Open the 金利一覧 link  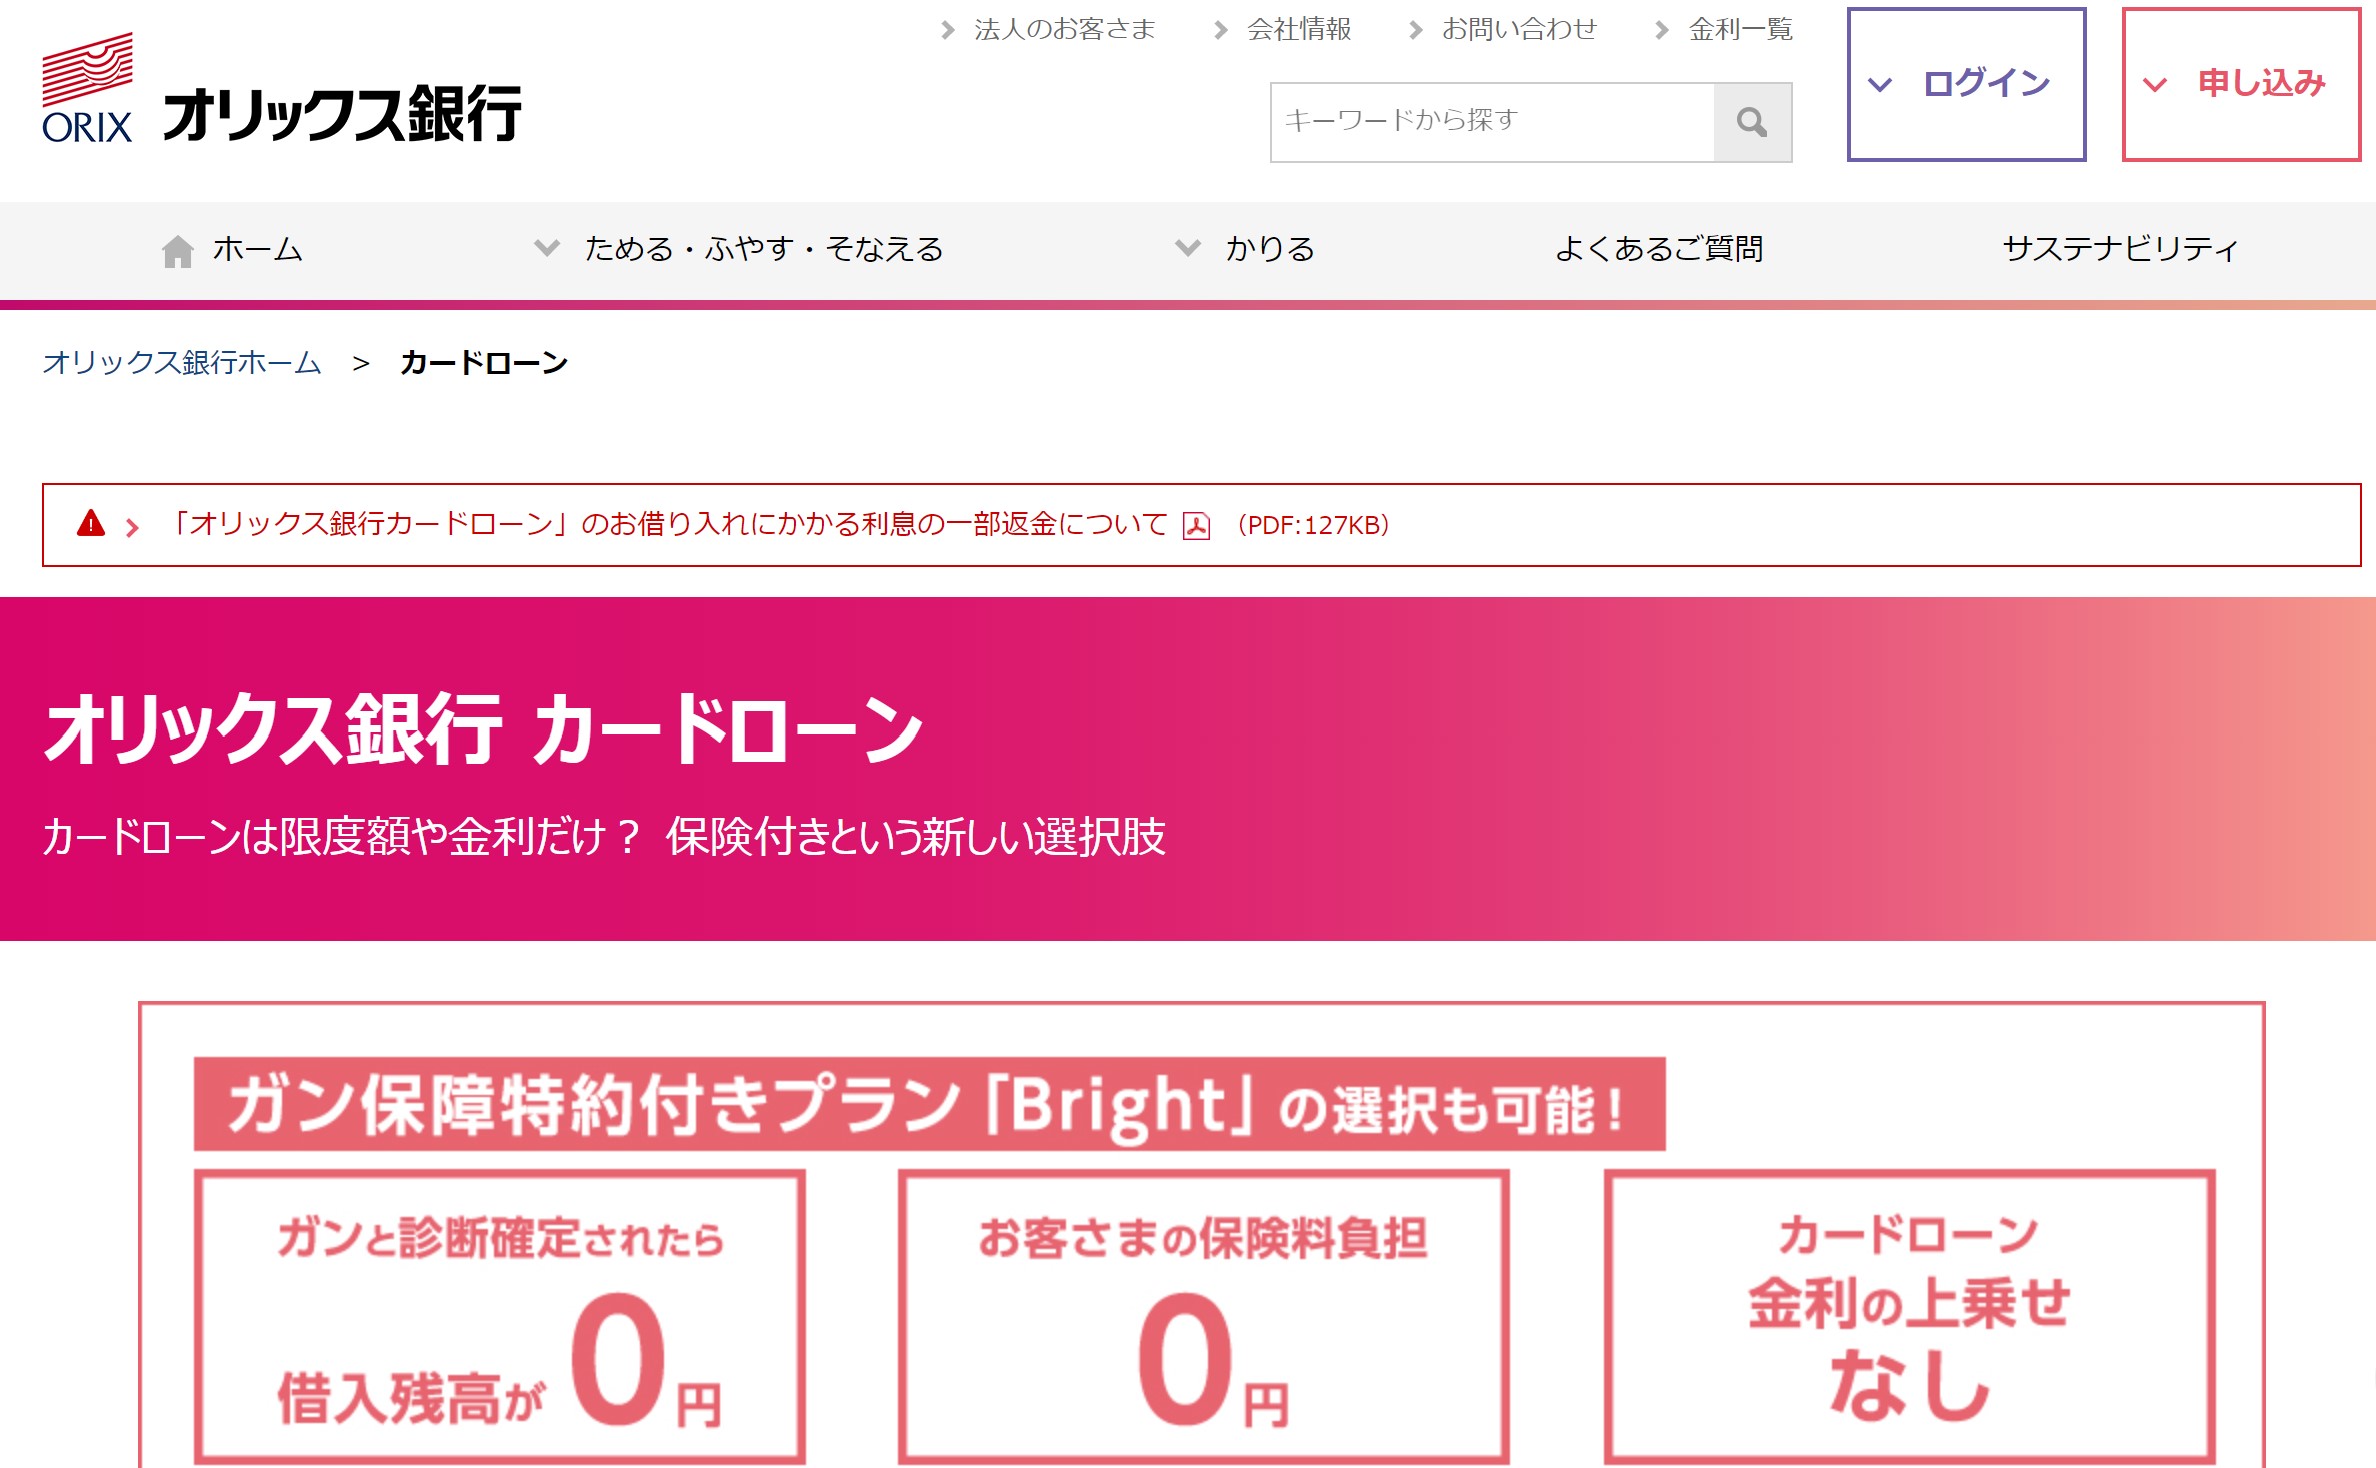click(1740, 29)
